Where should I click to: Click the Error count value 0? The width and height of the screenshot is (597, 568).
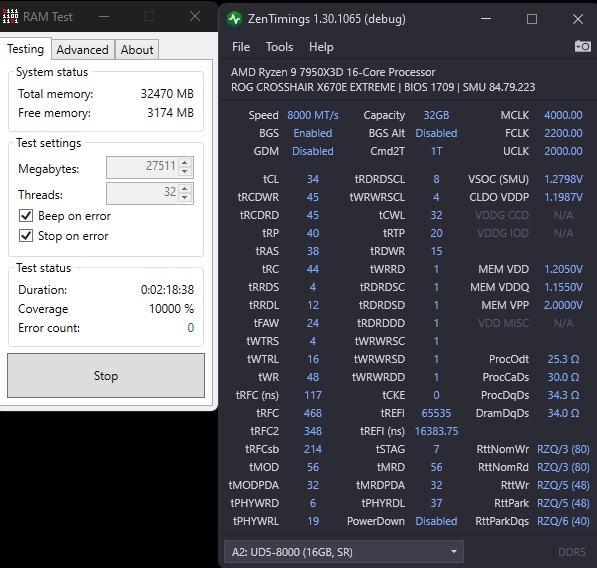pos(191,327)
